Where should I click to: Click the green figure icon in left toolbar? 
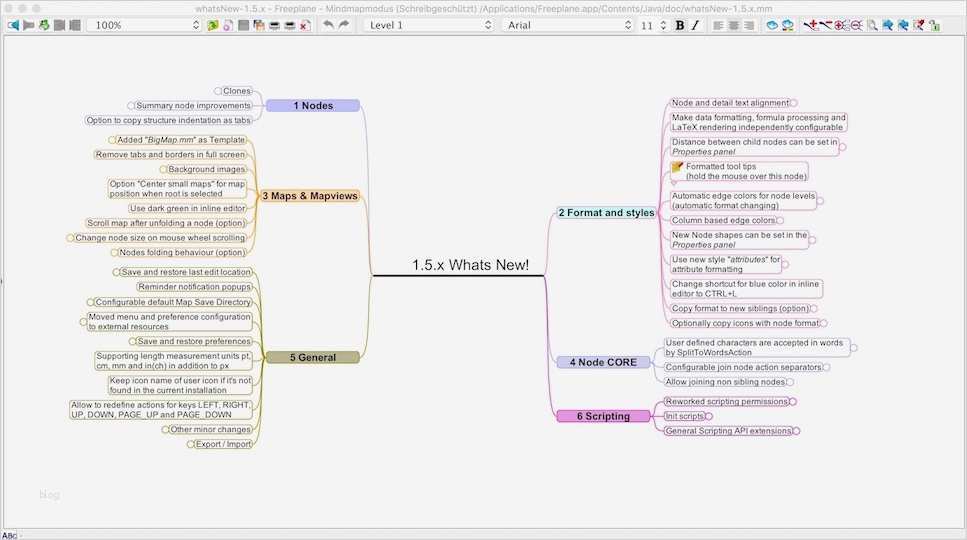pos(44,25)
